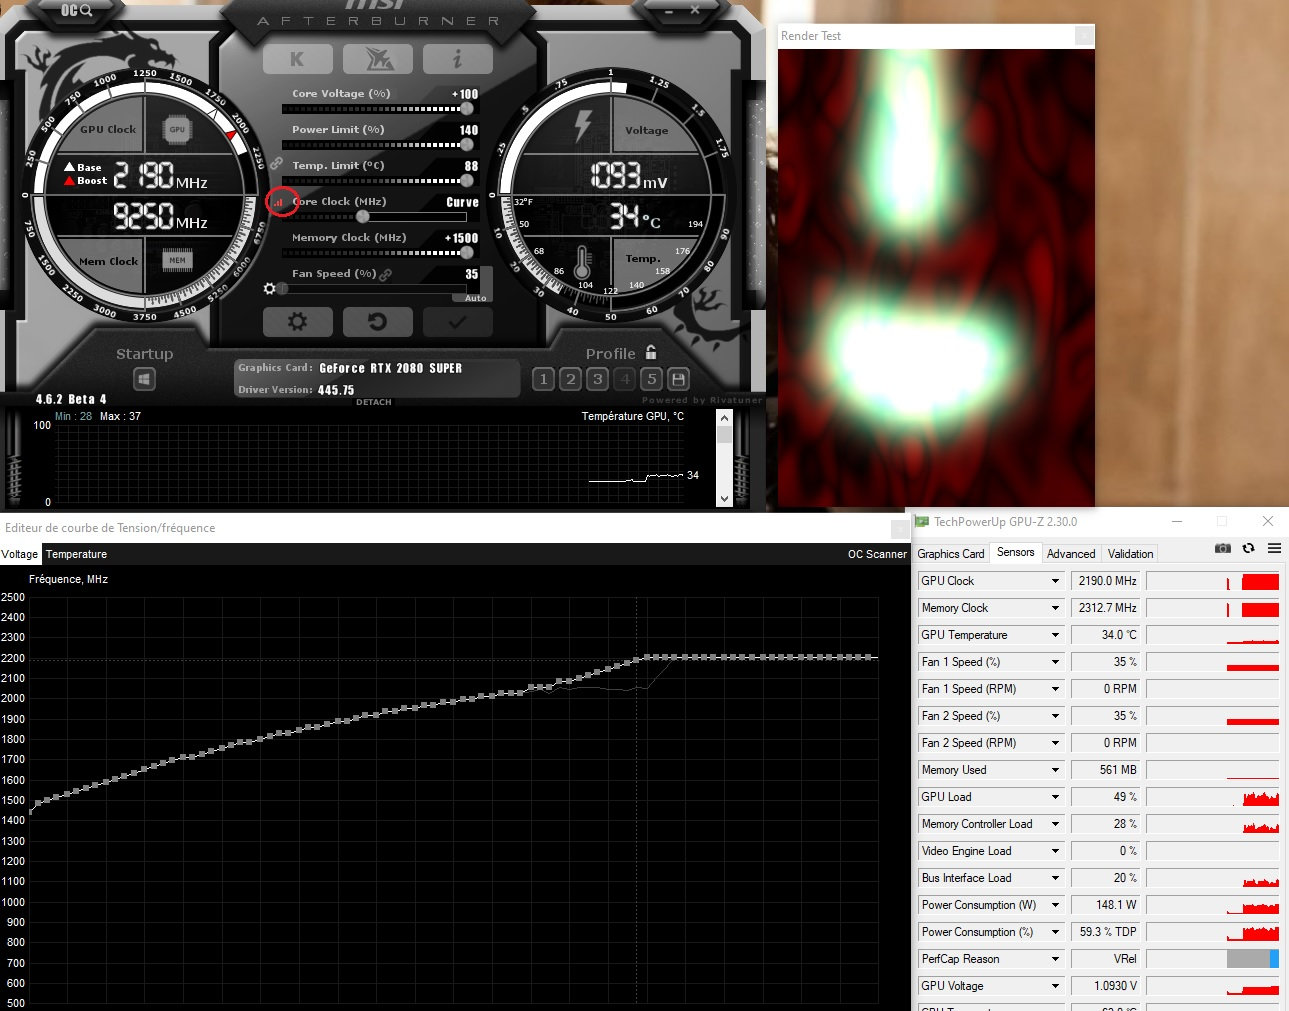Close the voltage/frequency curve editor window

(898, 528)
